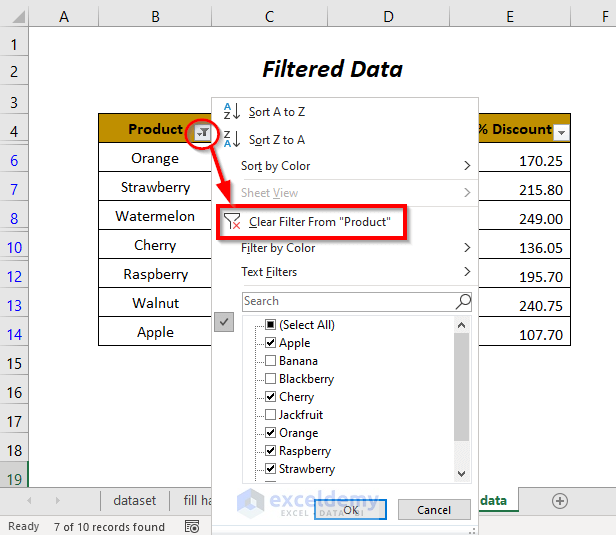Enable the Blackberry checkbox
This screenshot has height=535, width=616.
(270, 379)
